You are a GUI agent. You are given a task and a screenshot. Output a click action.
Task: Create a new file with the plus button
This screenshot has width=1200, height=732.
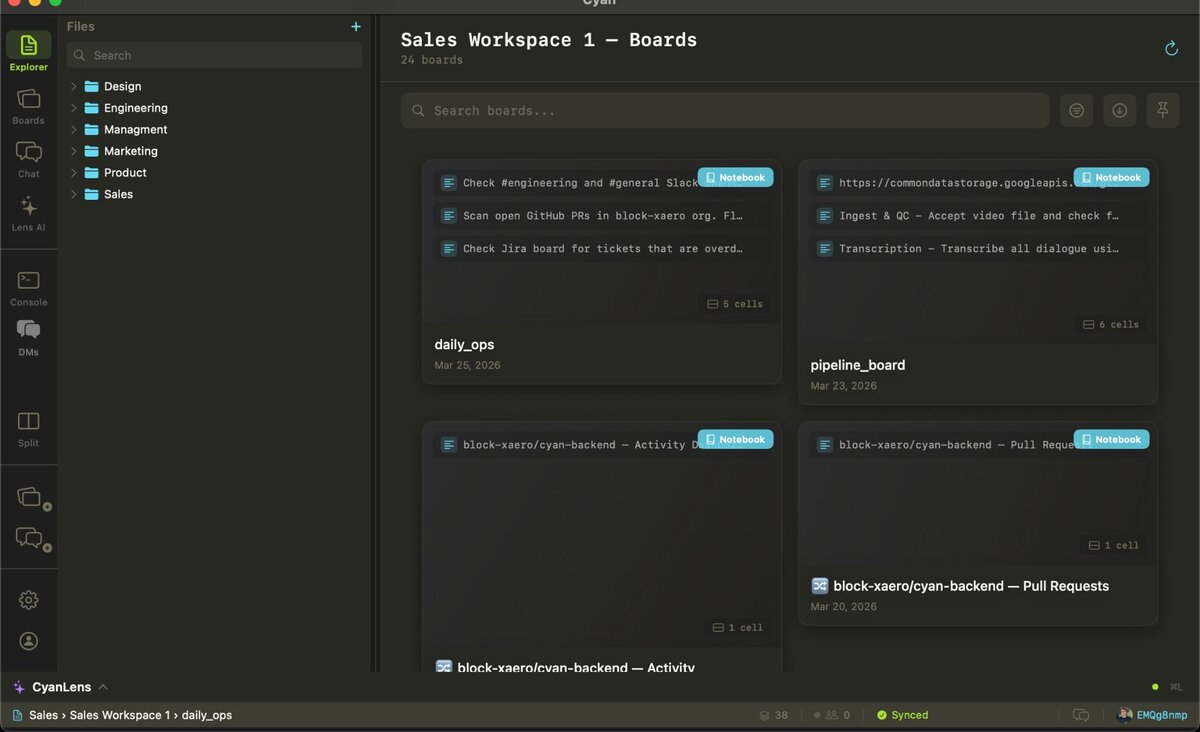coord(355,26)
